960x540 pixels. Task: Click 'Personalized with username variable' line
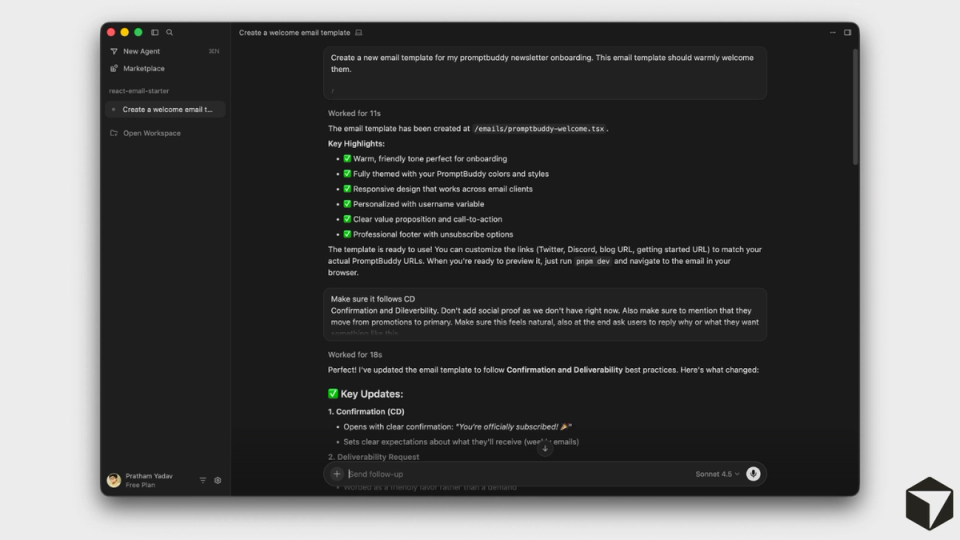418,204
